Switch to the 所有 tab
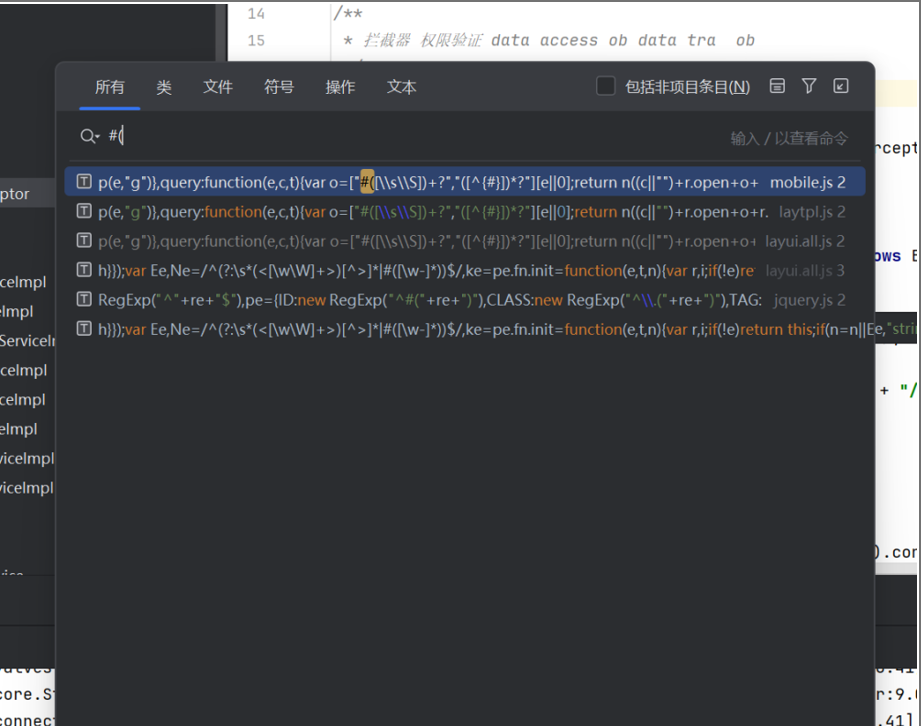Image resolution: width=921 pixels, height=726 pixels. coord(110,88)
